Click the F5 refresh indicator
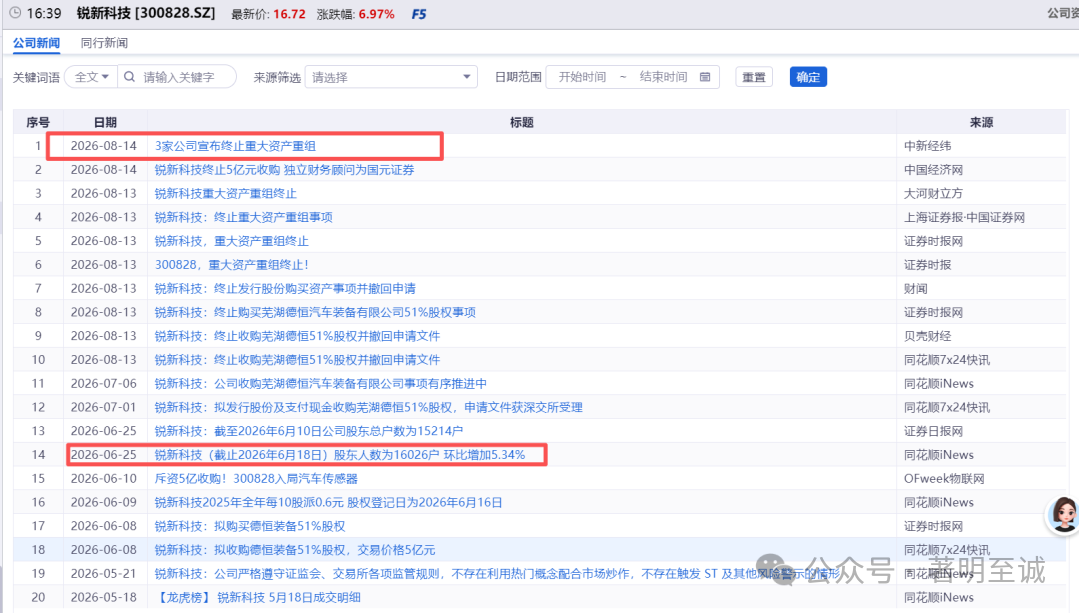 pos(418,14)
